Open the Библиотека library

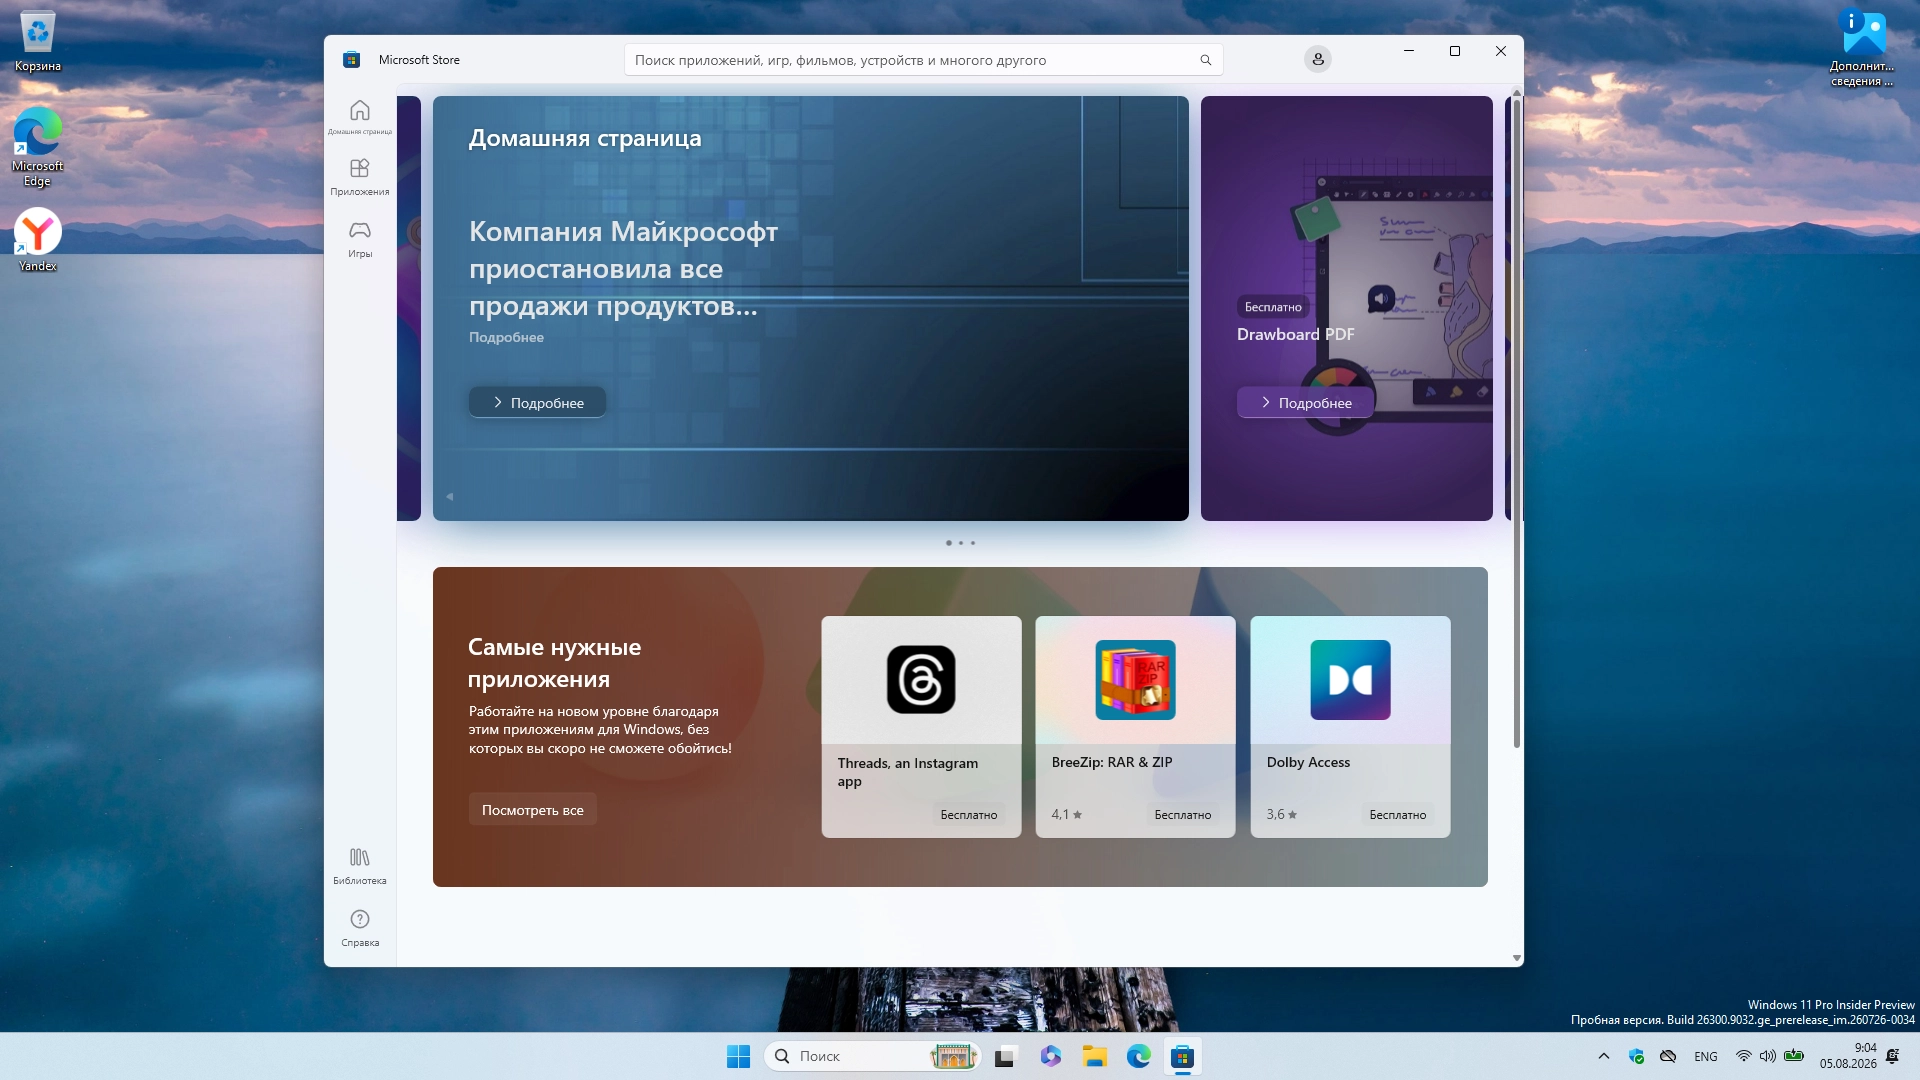click(x=360, y=866)
